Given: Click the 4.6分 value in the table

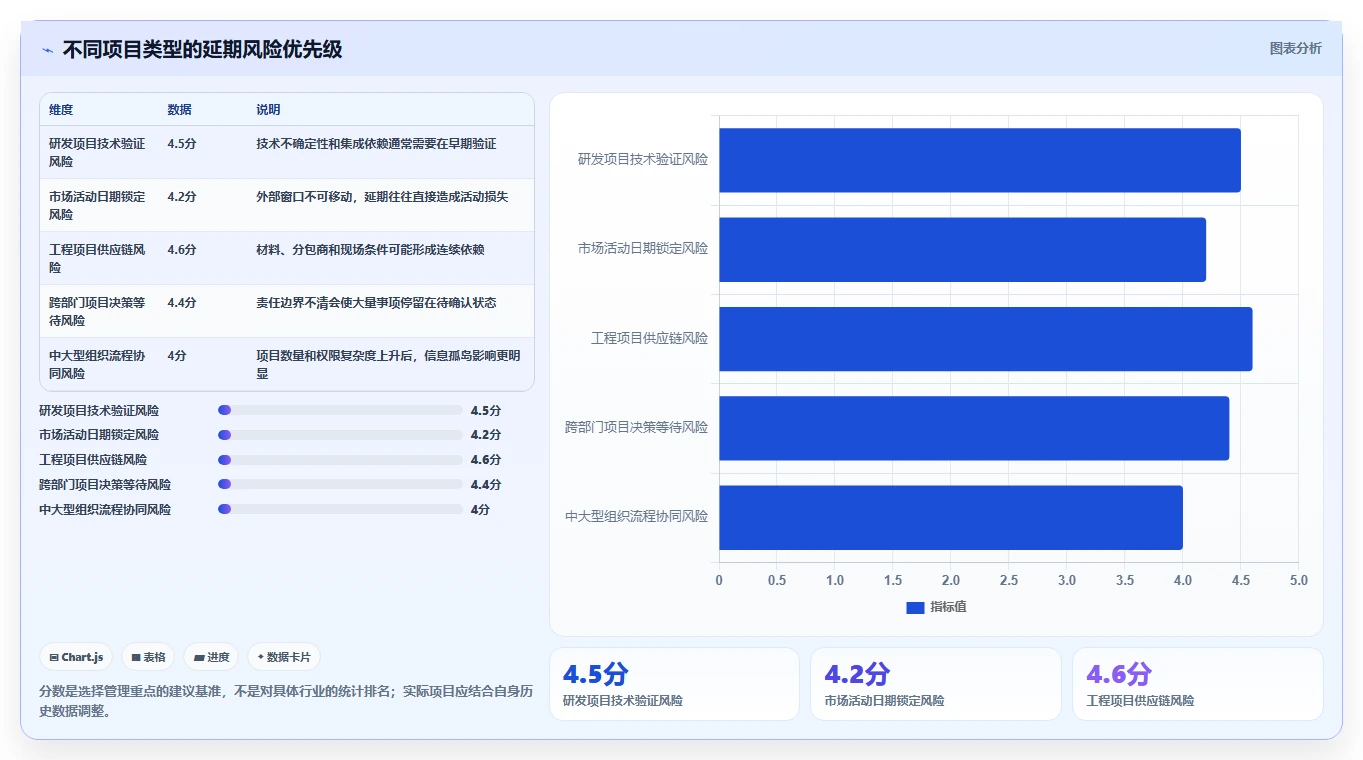Looking at the screenshot, I should [182, 250].
